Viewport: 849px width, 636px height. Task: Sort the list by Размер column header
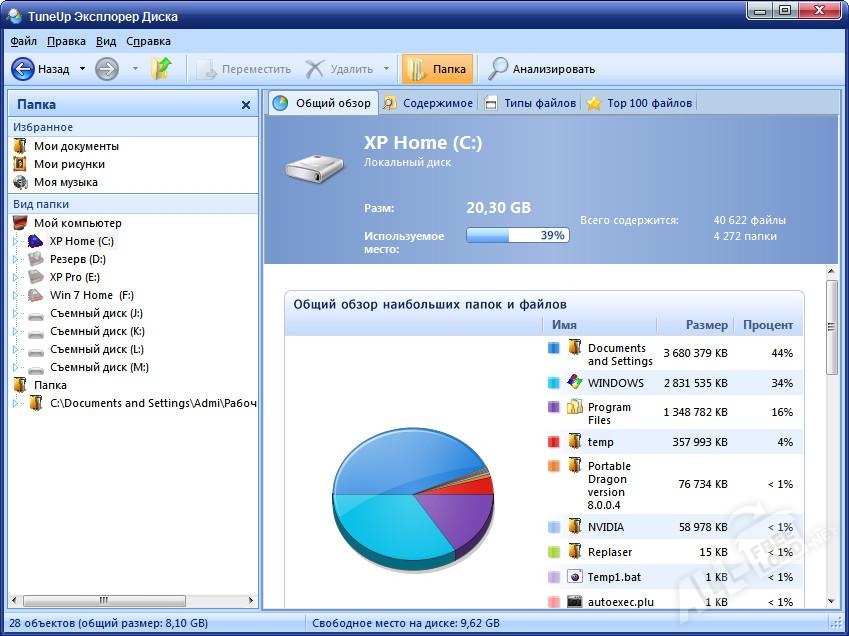[706, 325]
